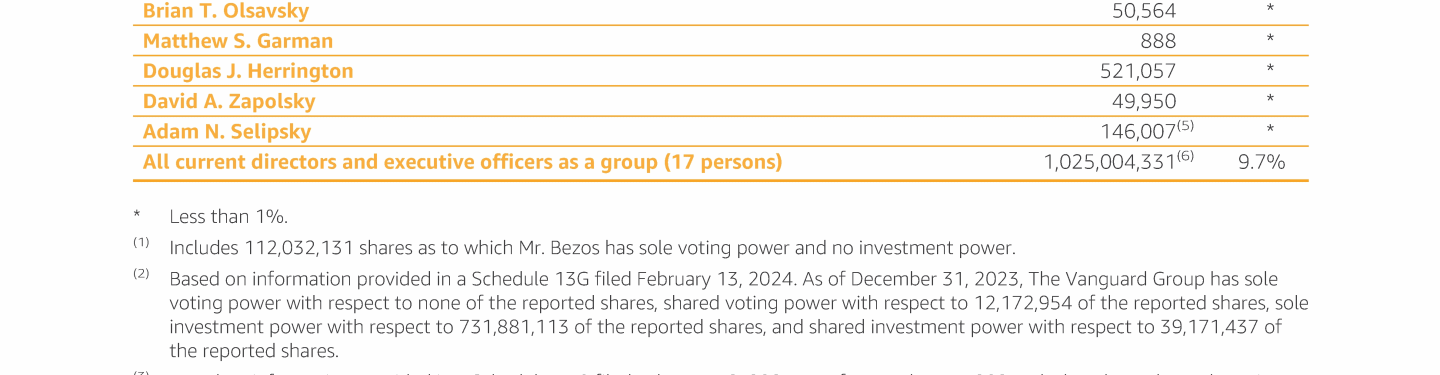1440x375 pixels.
Task: Click footnote marker (6) beside group total
Action: click(x=1186, y=156)
